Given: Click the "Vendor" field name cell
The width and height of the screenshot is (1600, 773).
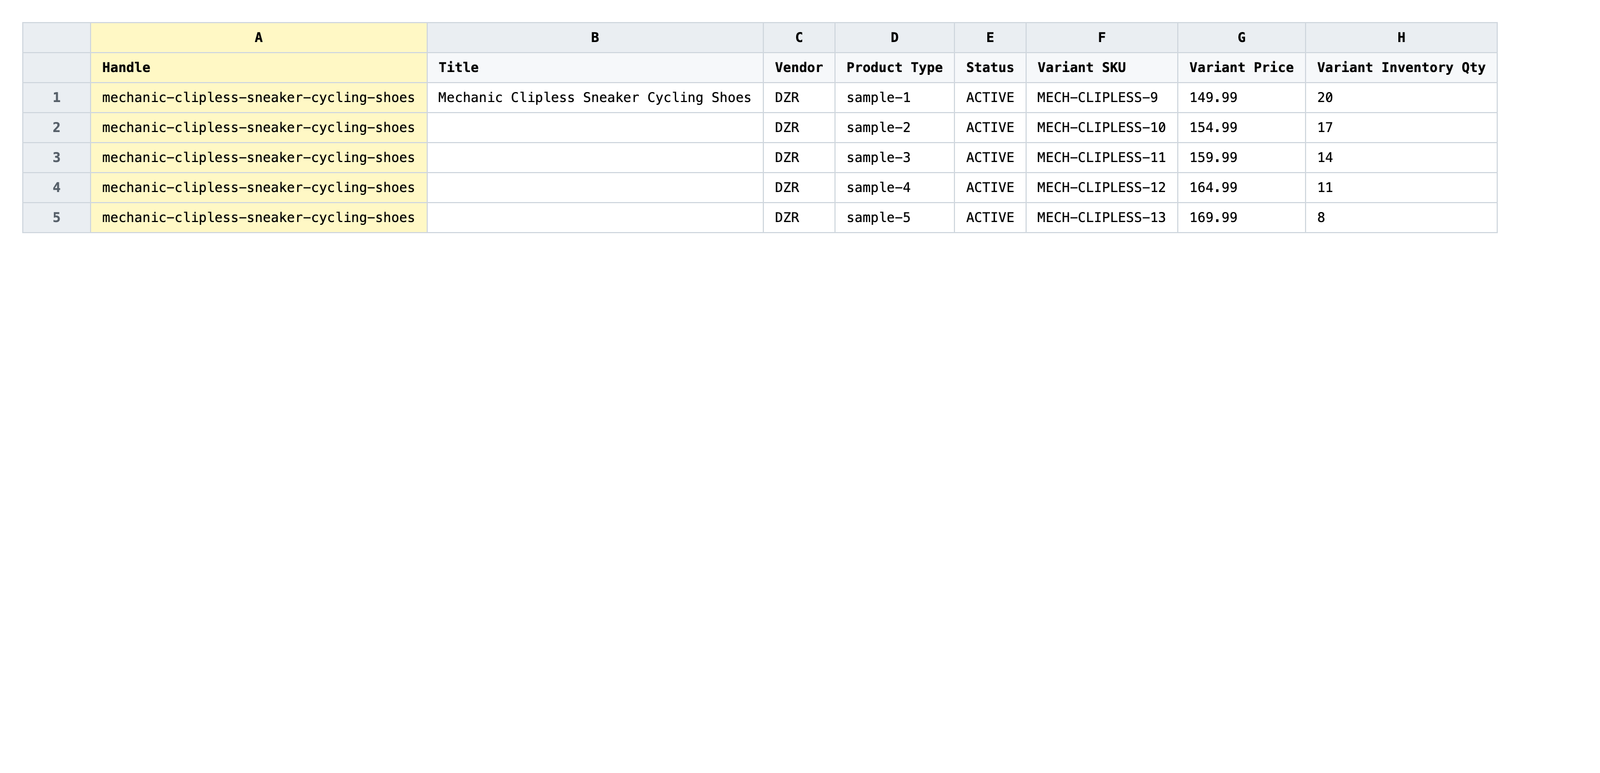Looking at the screenshot, I should click(799, 68).
